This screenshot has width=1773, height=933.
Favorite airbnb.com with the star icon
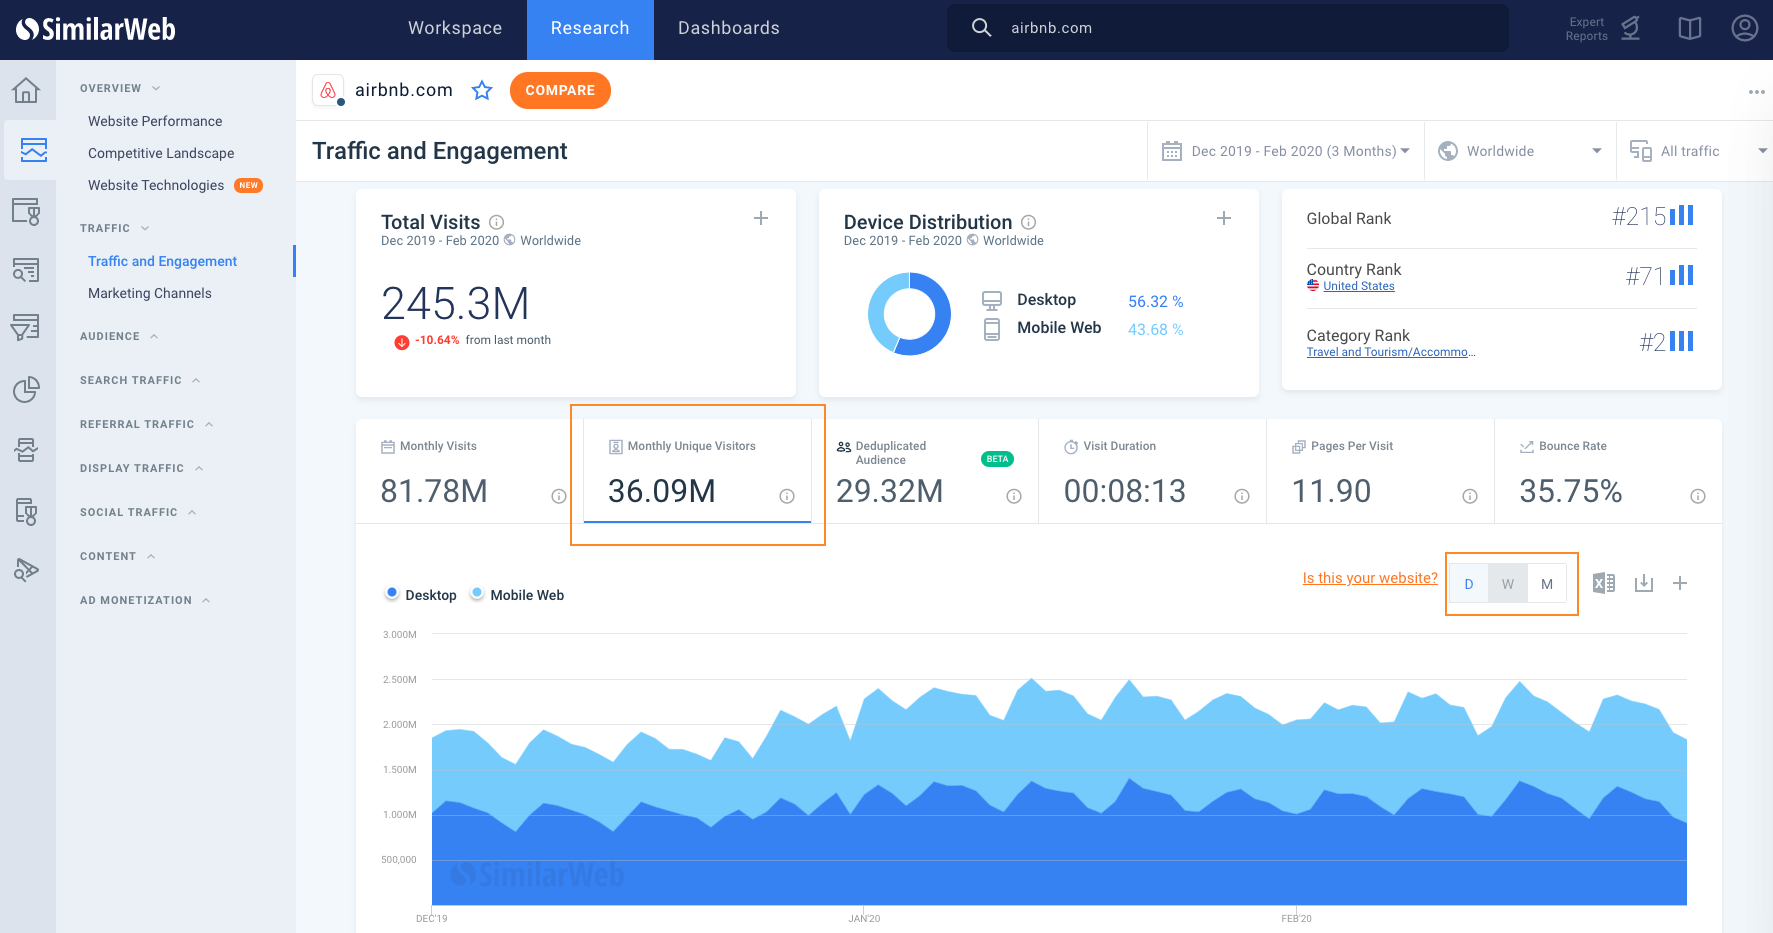(482, 90)
